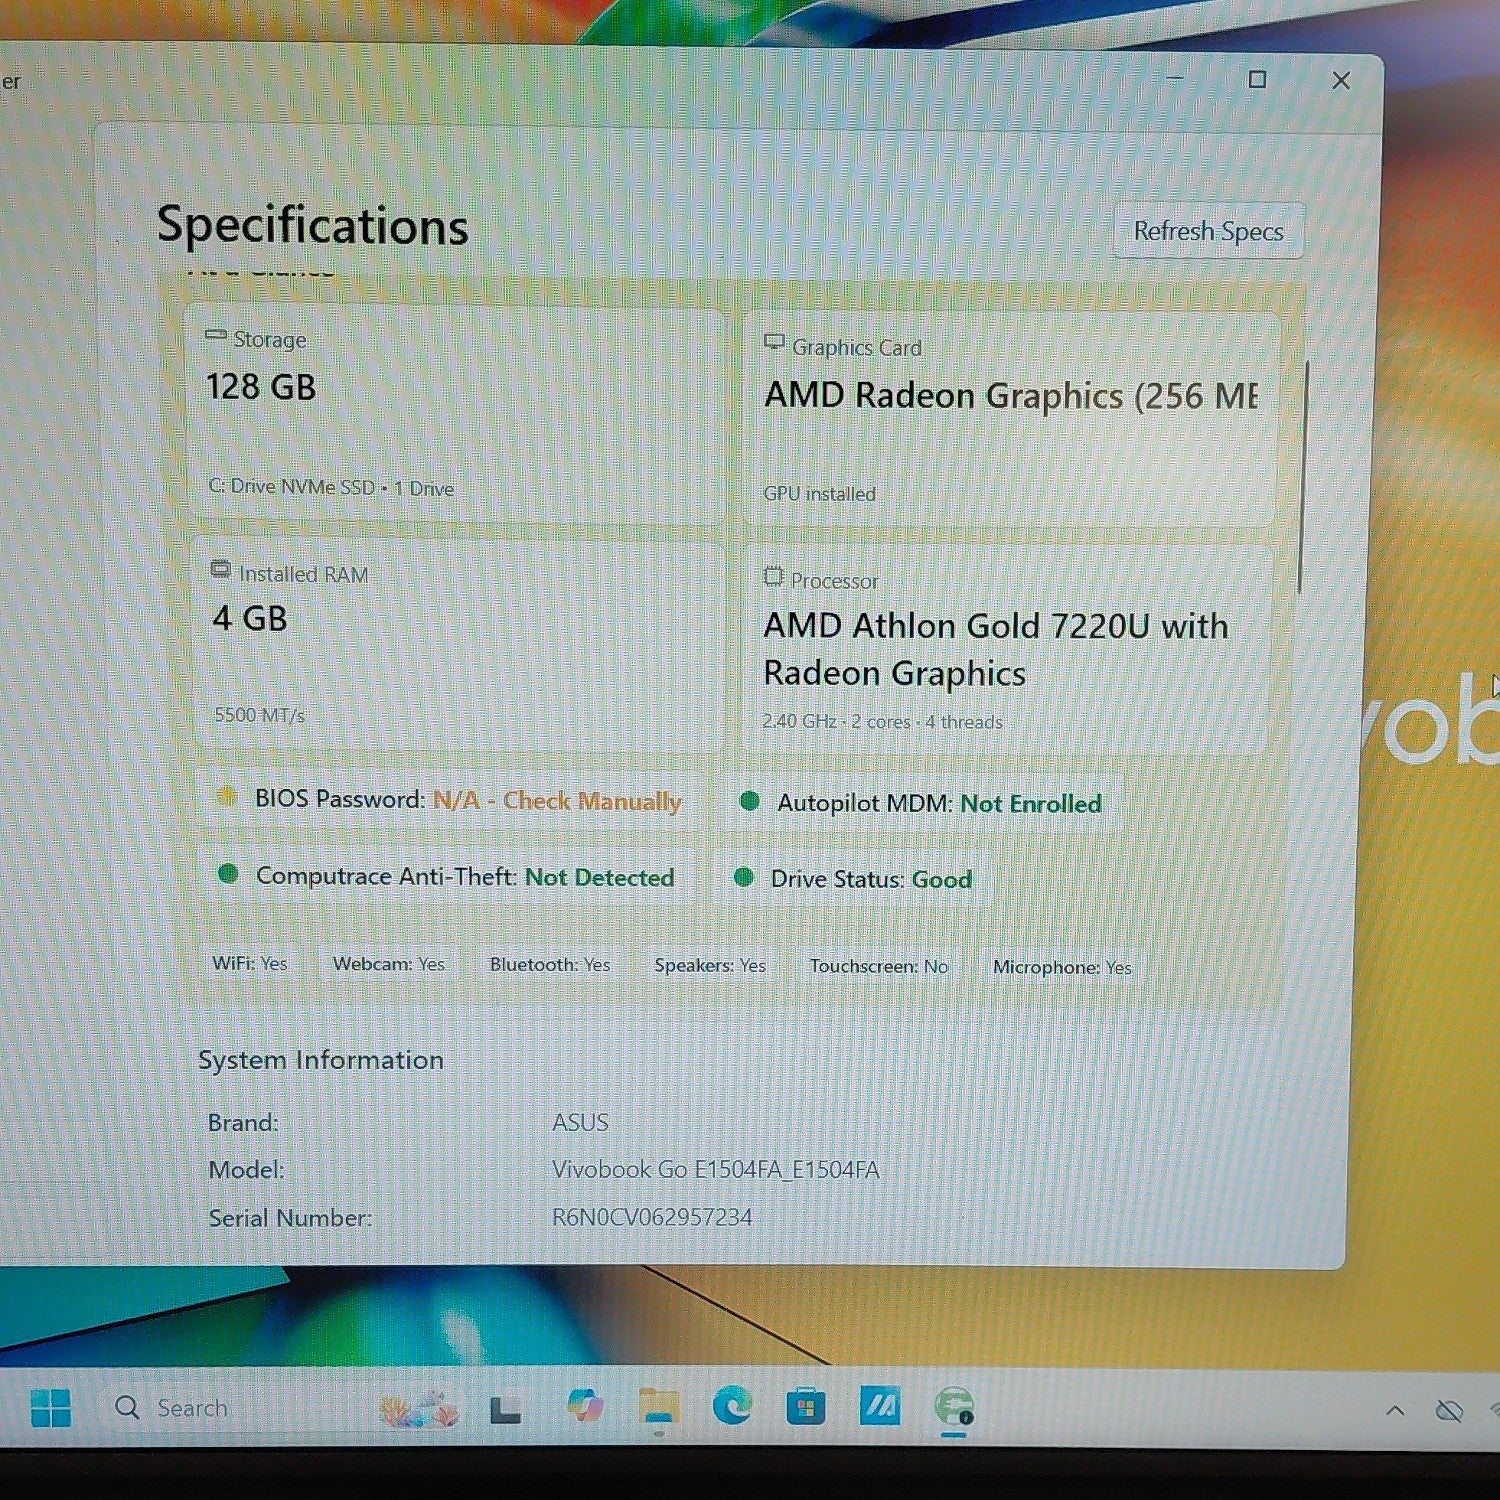Select the running specs app taskbar icon

tap(953, 1407)
